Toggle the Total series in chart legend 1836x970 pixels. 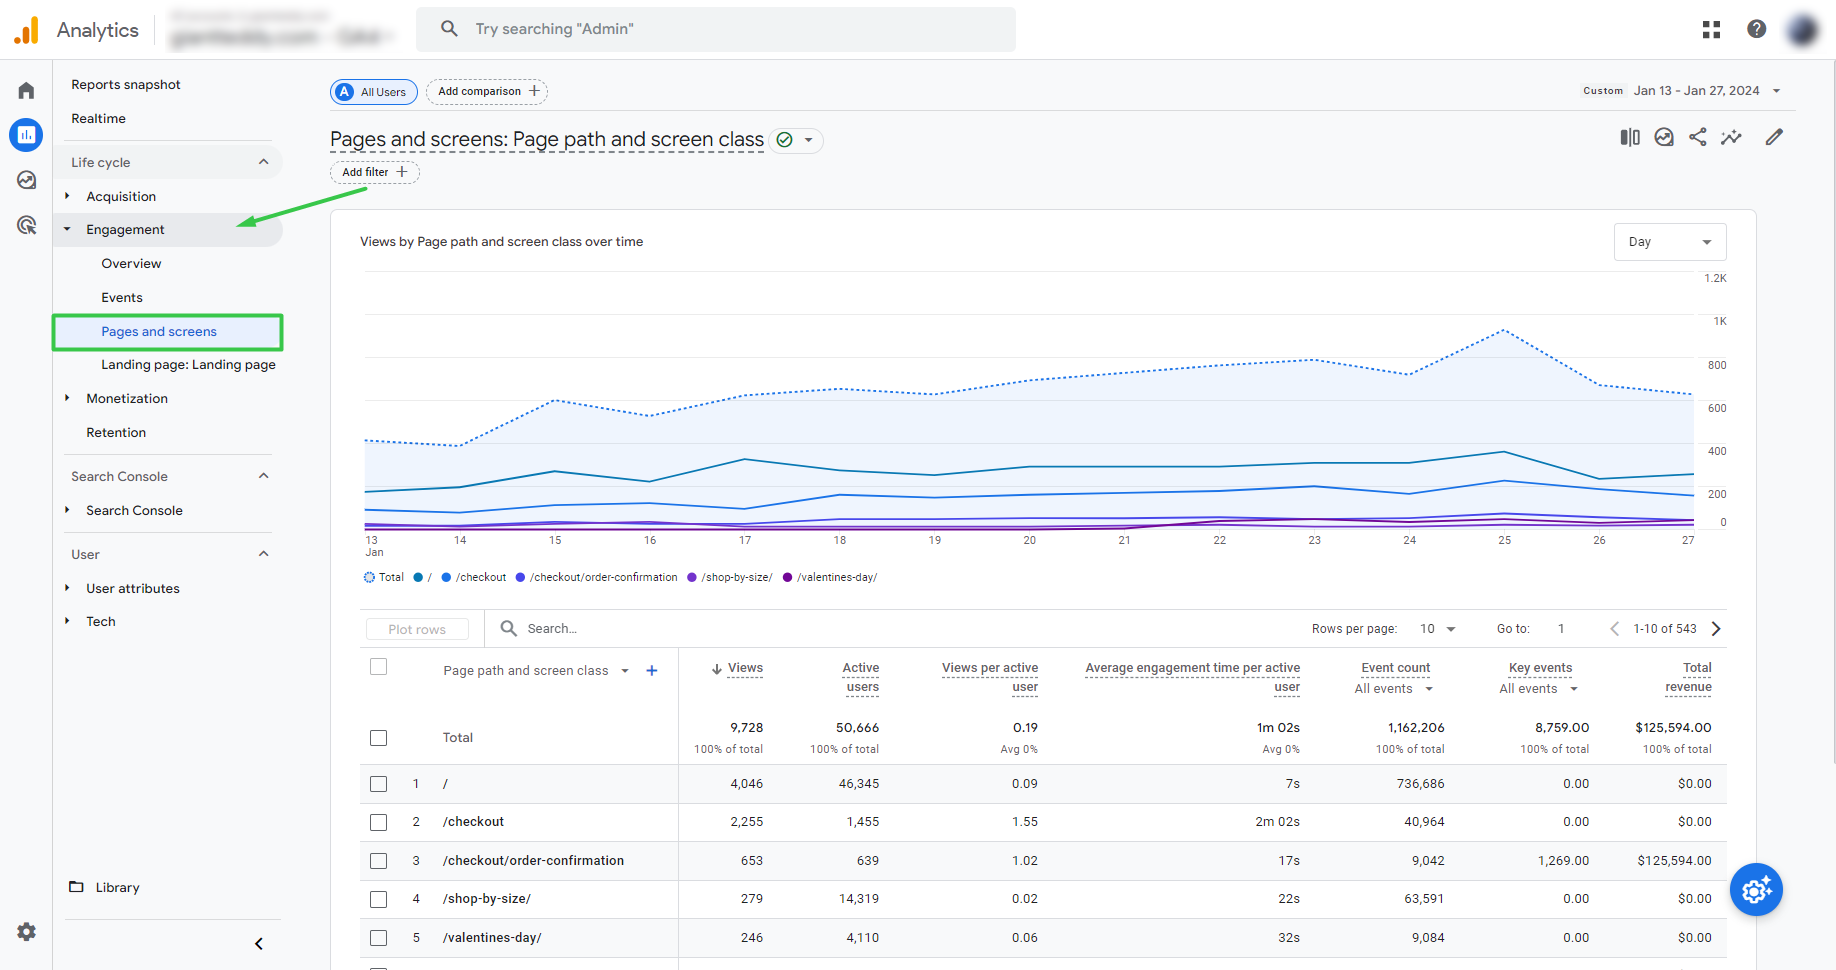click(x=384, y=577)
